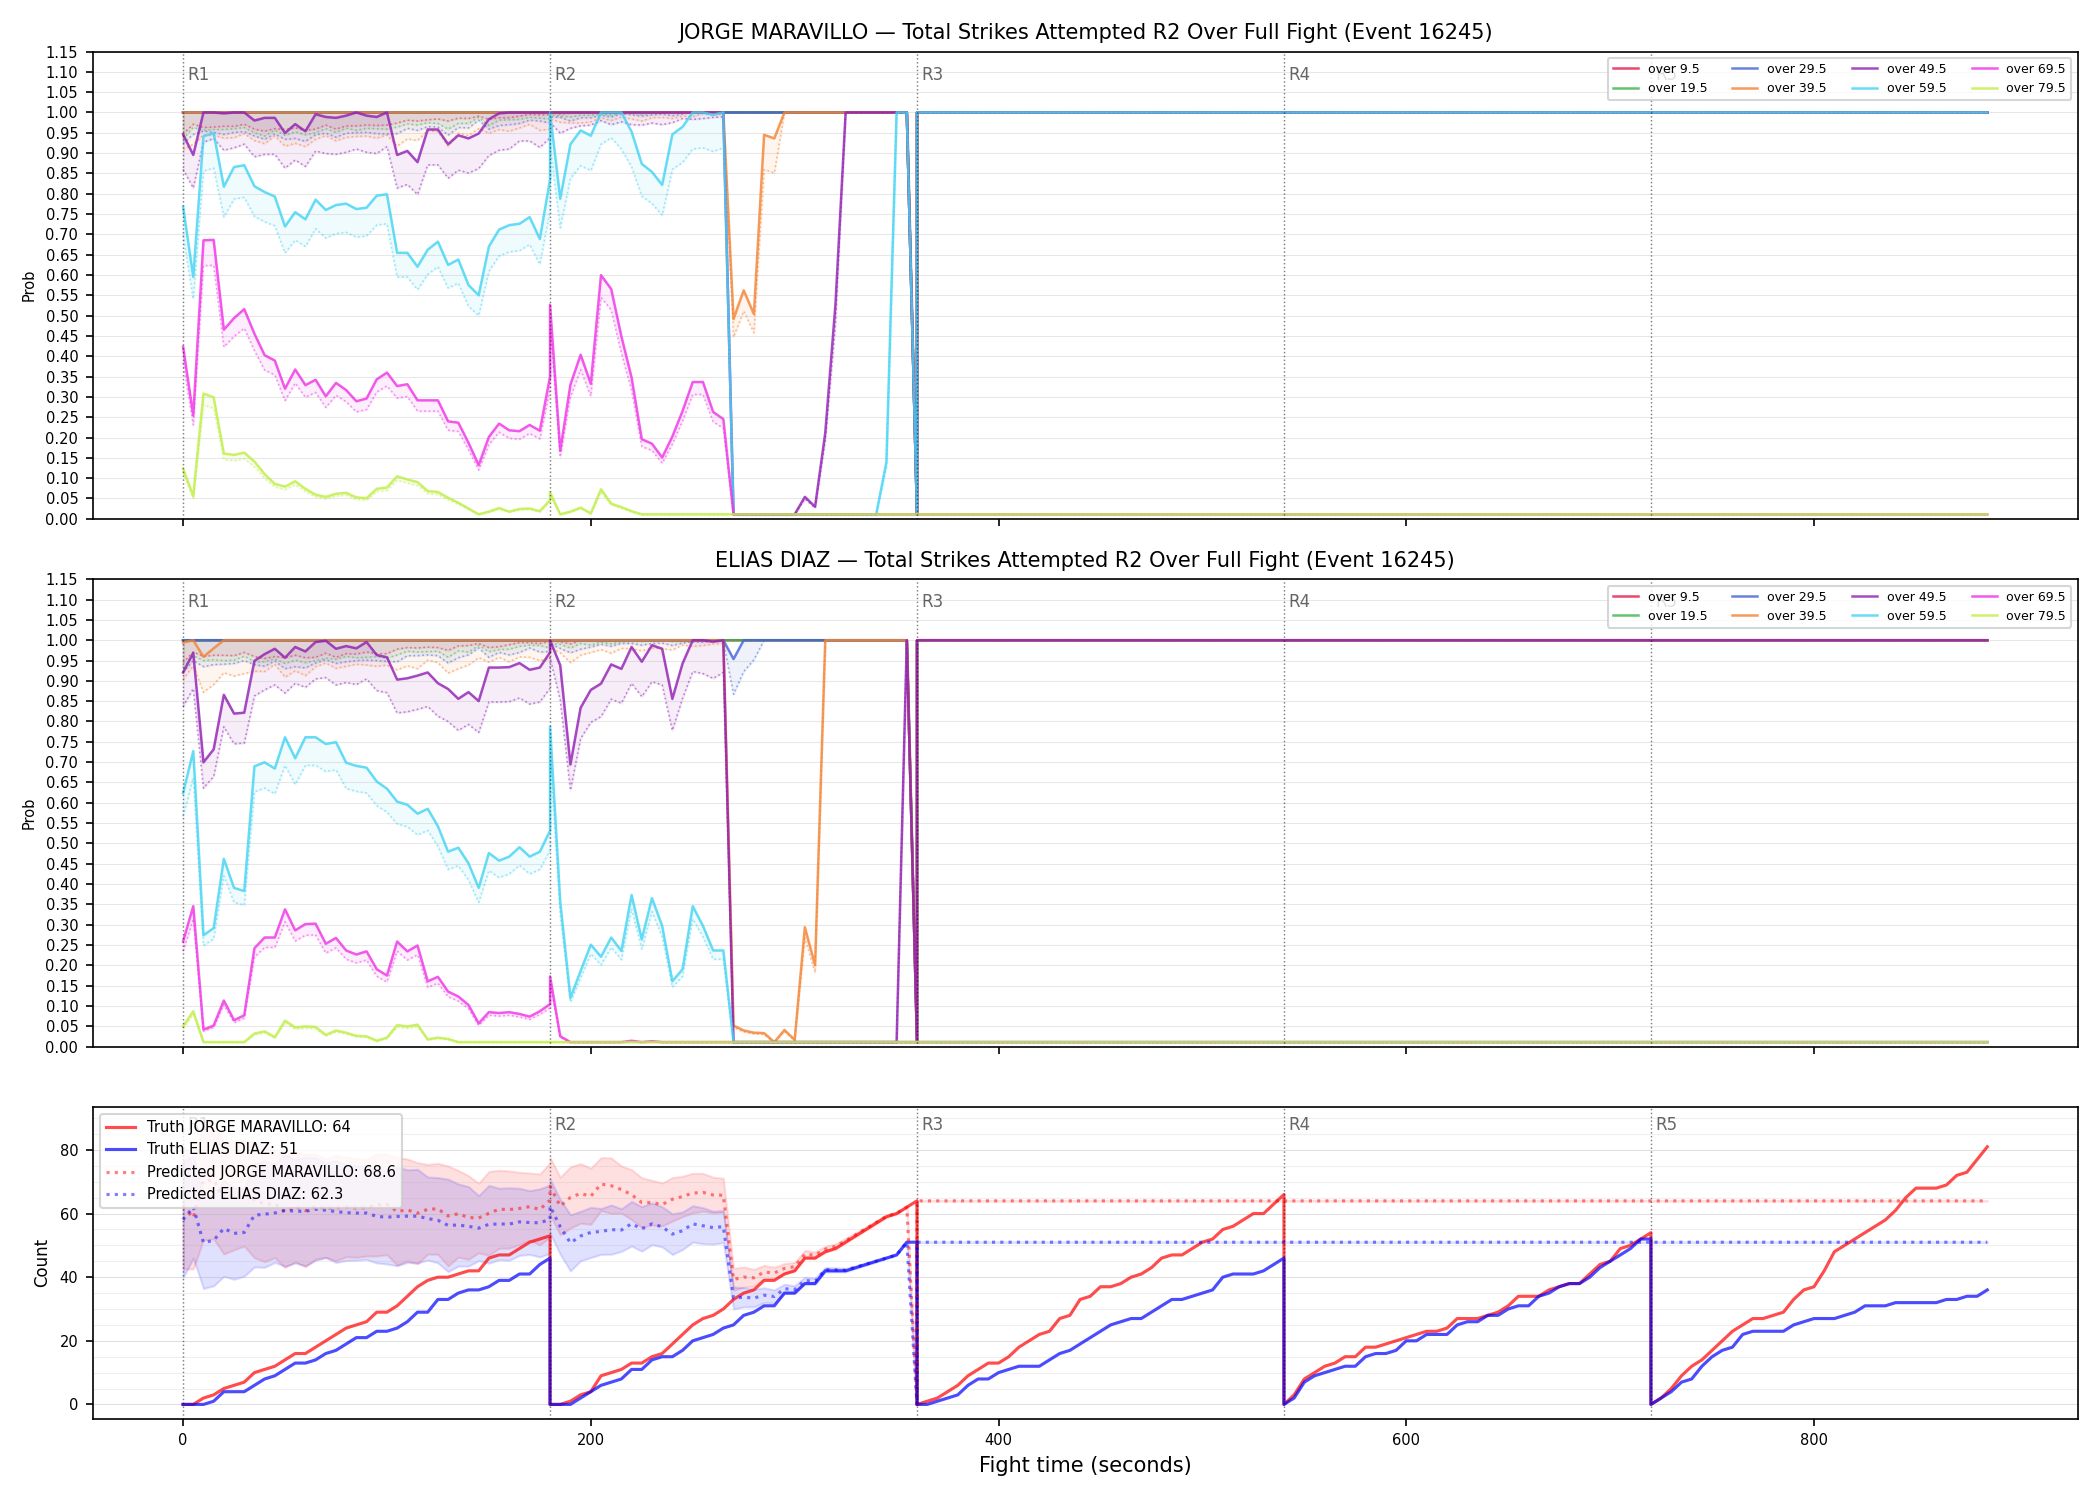Screen dimensions: 2100x1500
Task: Click the R2 label in the Count chart
Action: [565, 1124]
